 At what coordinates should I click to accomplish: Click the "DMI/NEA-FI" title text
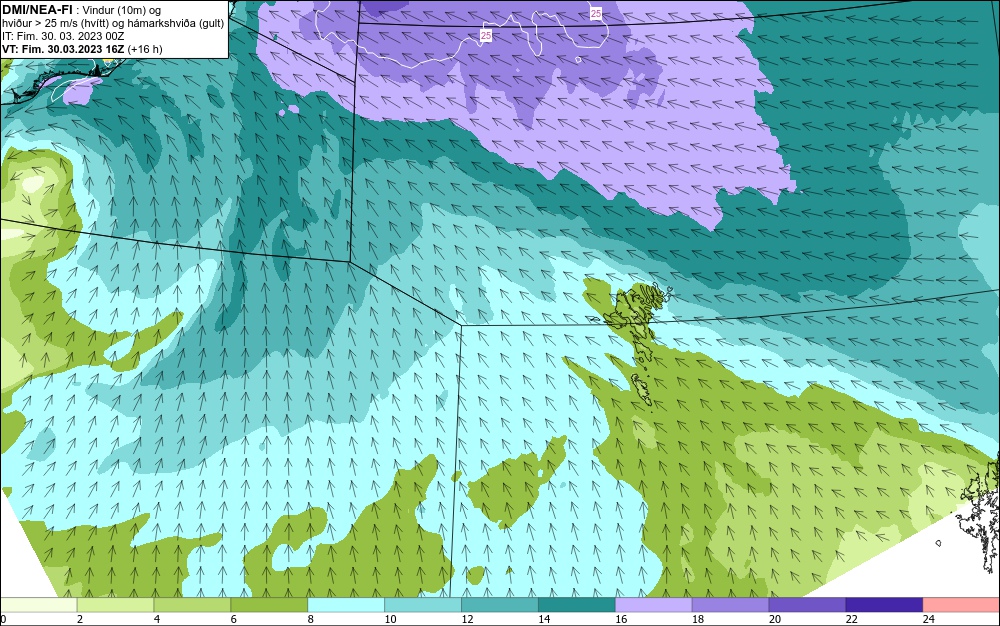37,10
